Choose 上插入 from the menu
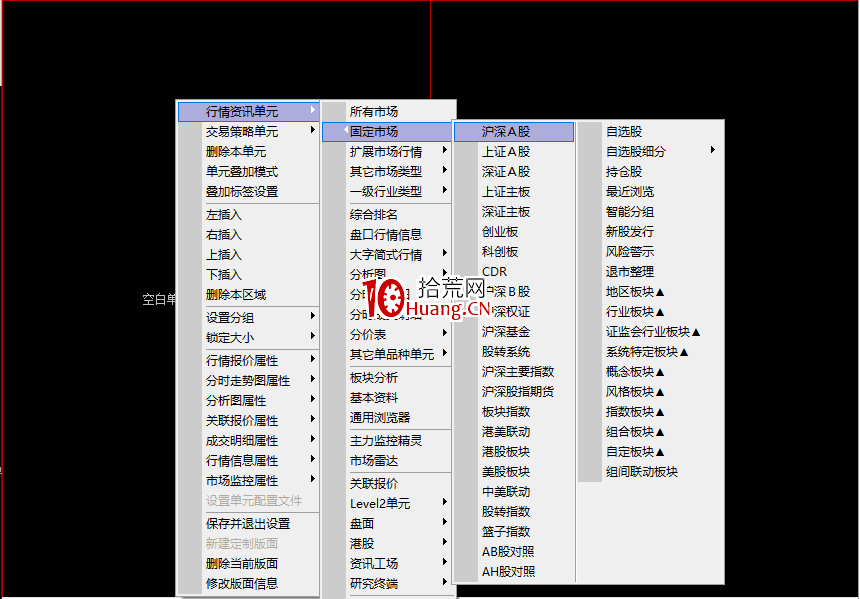The width and height of the screenshot is (860, 599). (x=248, y=255)
